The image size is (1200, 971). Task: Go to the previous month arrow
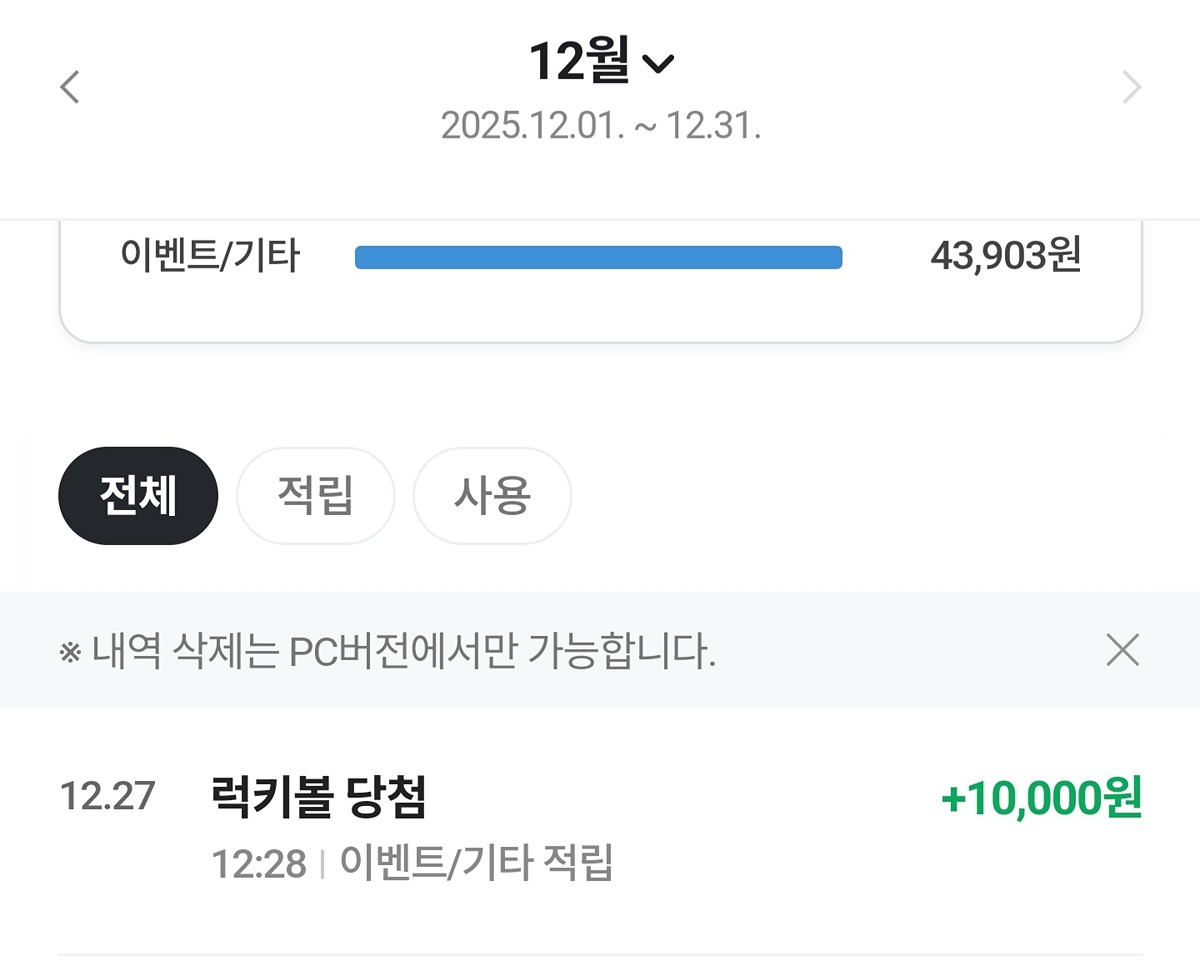point(69,88)
